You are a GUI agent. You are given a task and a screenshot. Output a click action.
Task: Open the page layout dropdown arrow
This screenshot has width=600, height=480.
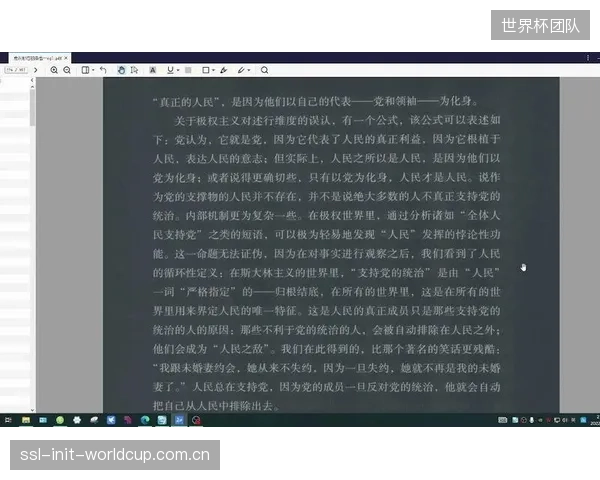click(93, 70)
